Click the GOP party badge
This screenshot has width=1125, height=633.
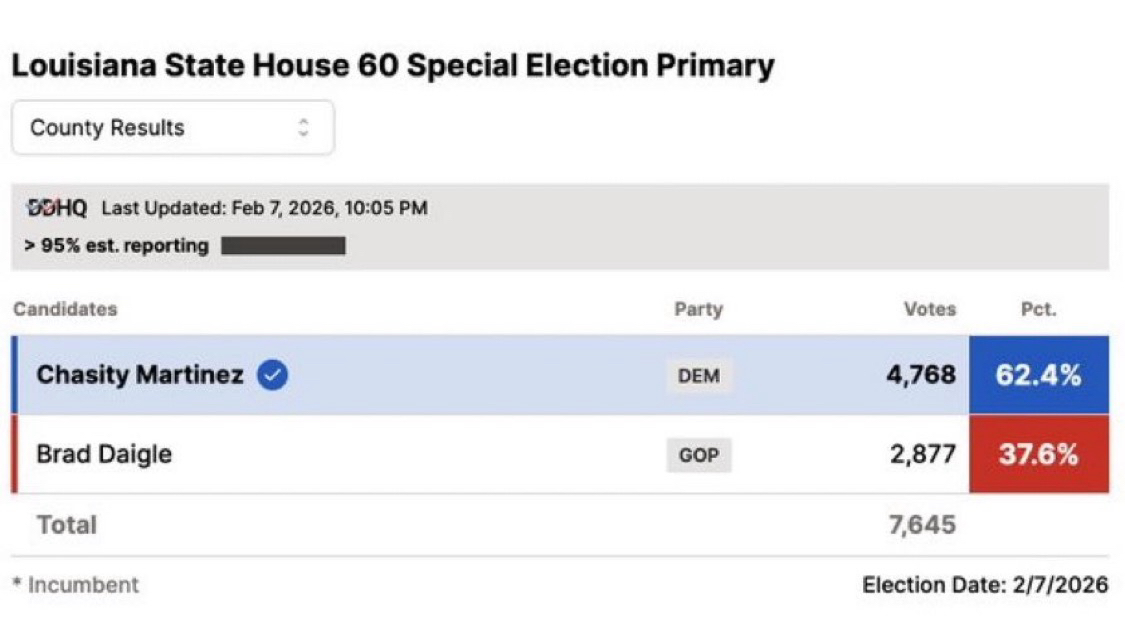[699, 455]
